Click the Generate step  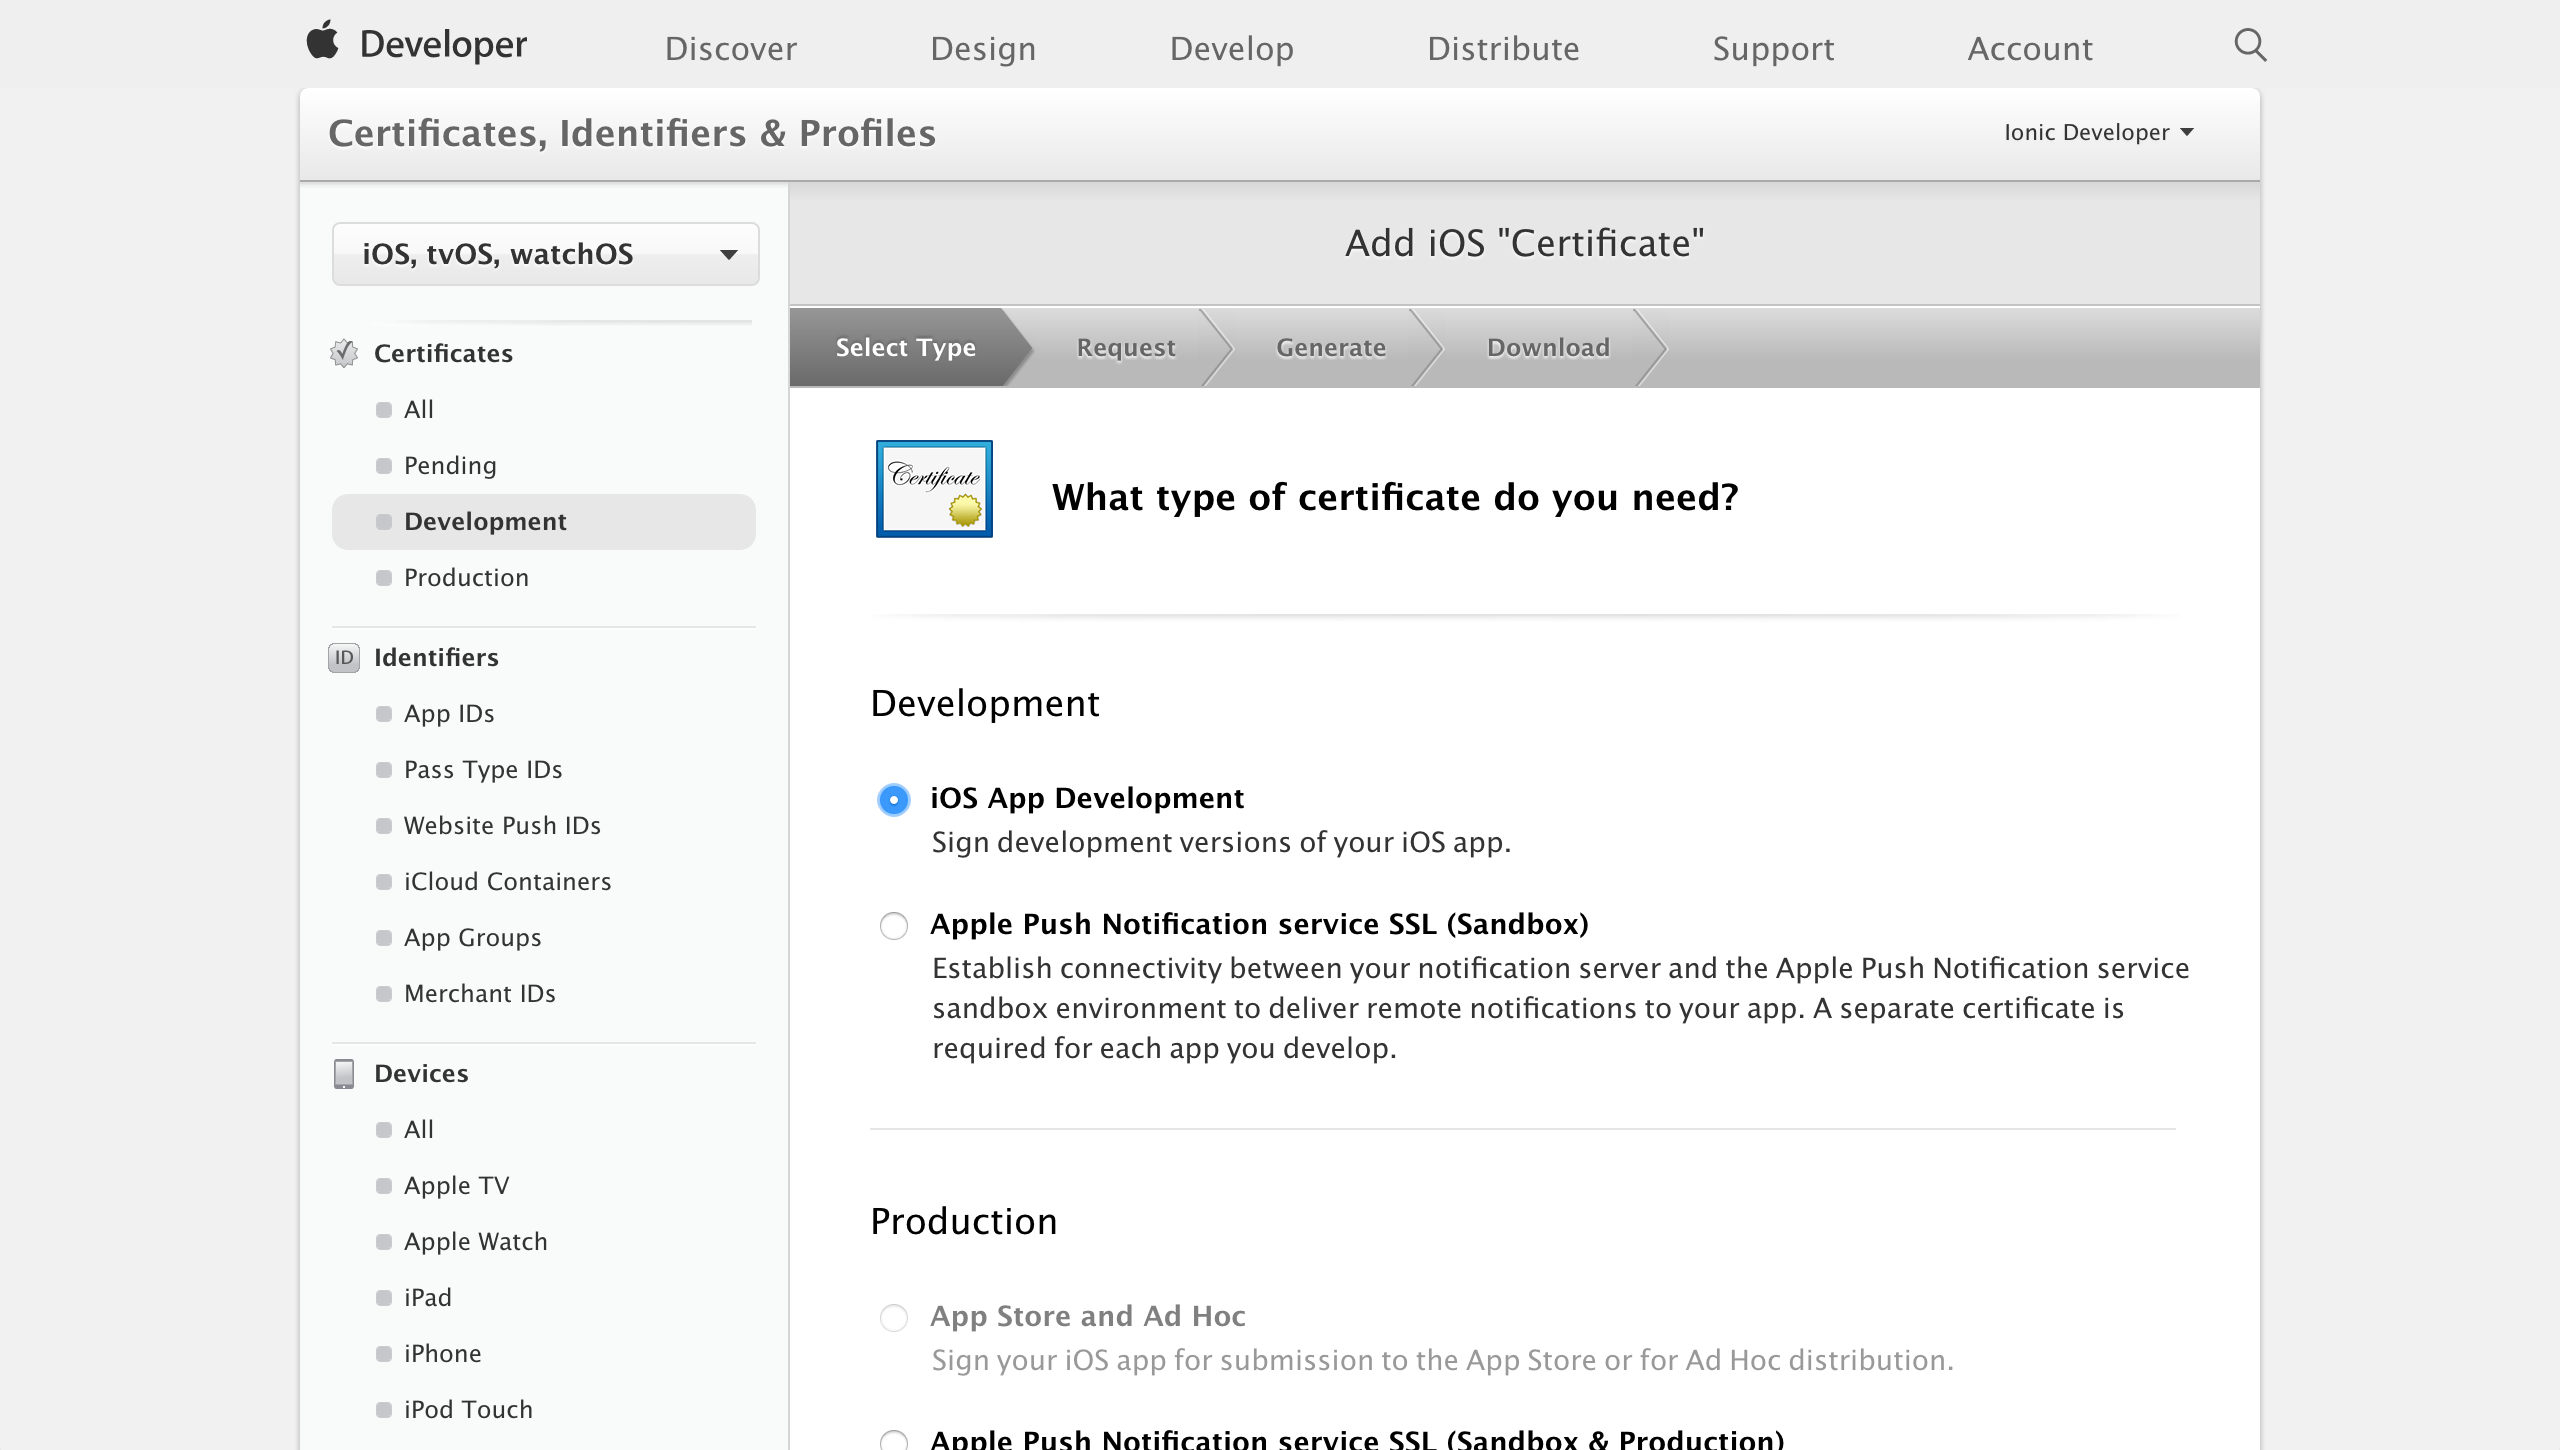coord(1330,347)
